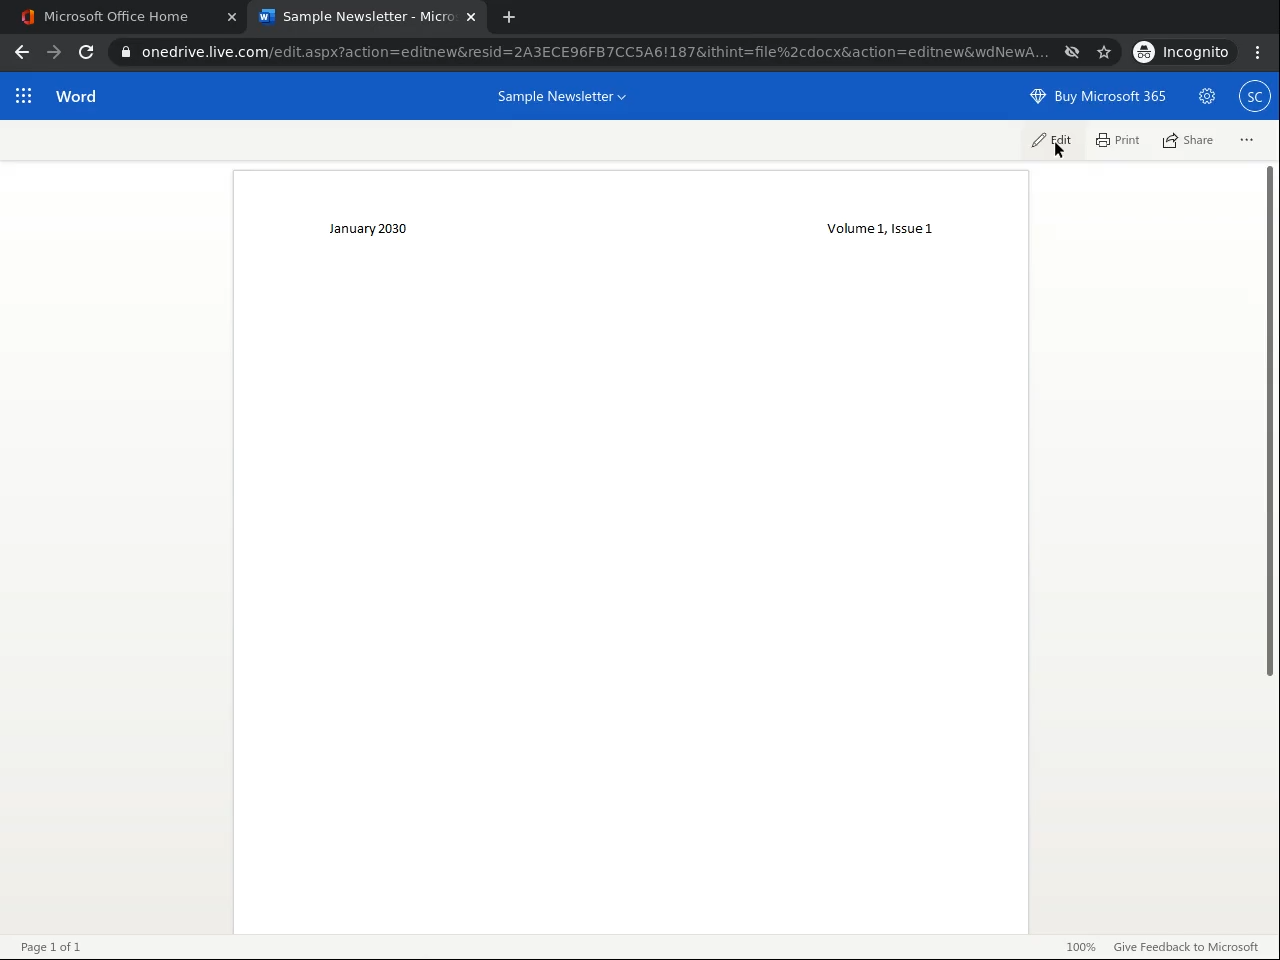Close the Microsoft Office Home tab
Screen dimensions: 1280x960
[232, 17]
